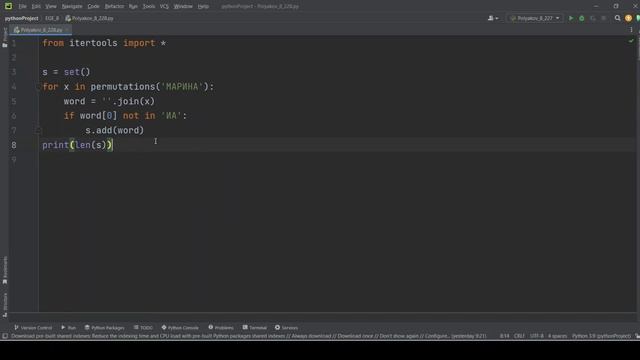Screen dimensions: 640x360
Task: Open the Python Packages tool window
Action: (104, 328)
